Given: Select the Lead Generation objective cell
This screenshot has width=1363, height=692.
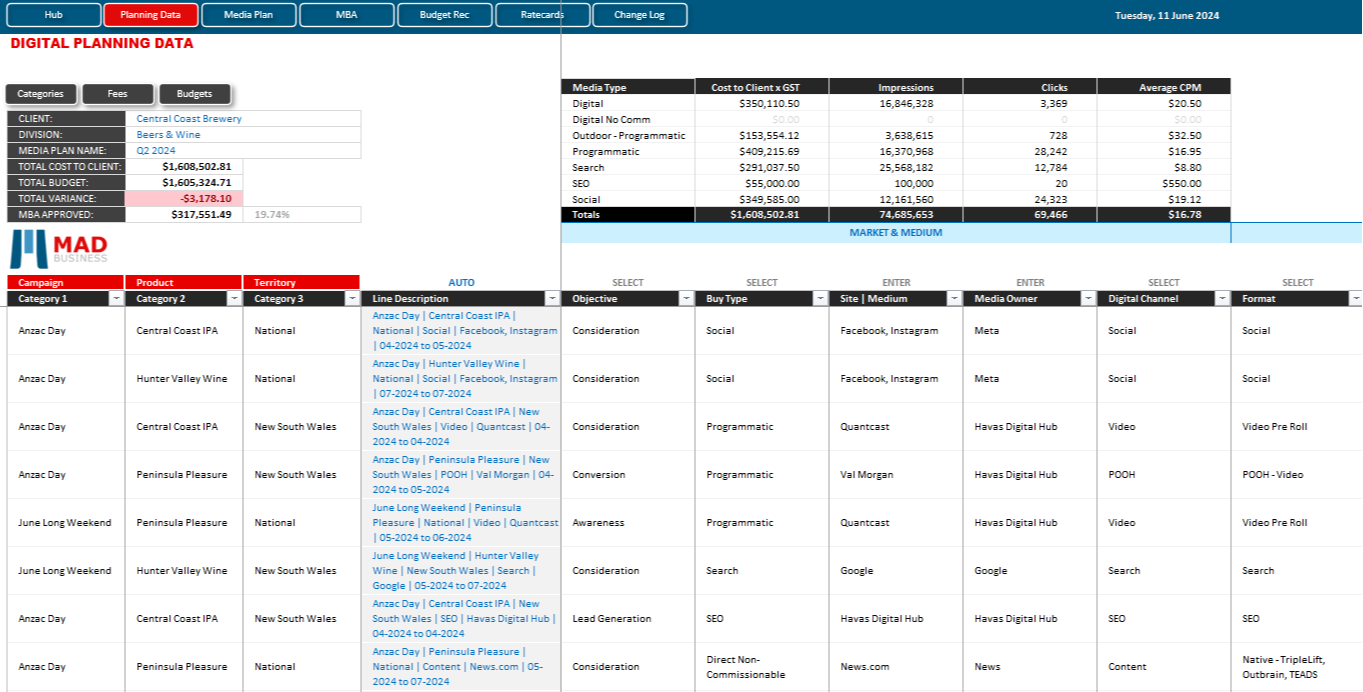Looking at the screenshot, I should pyautogui.click(x=628, y=619).
